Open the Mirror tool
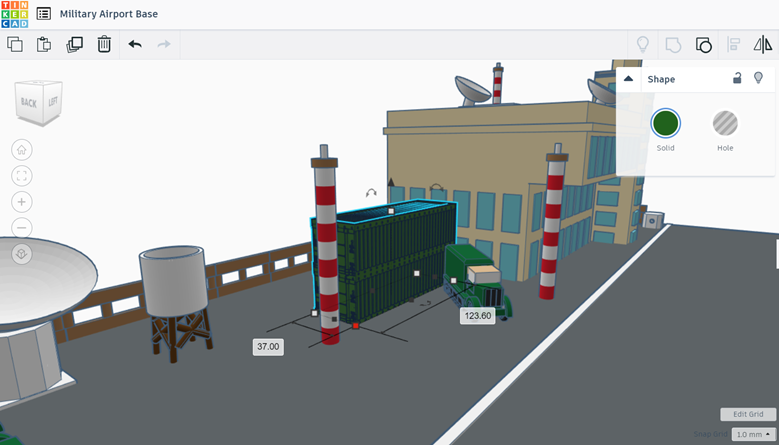This screenshot has width=779, height=445. pyautogui.click(x=763, y=45)
